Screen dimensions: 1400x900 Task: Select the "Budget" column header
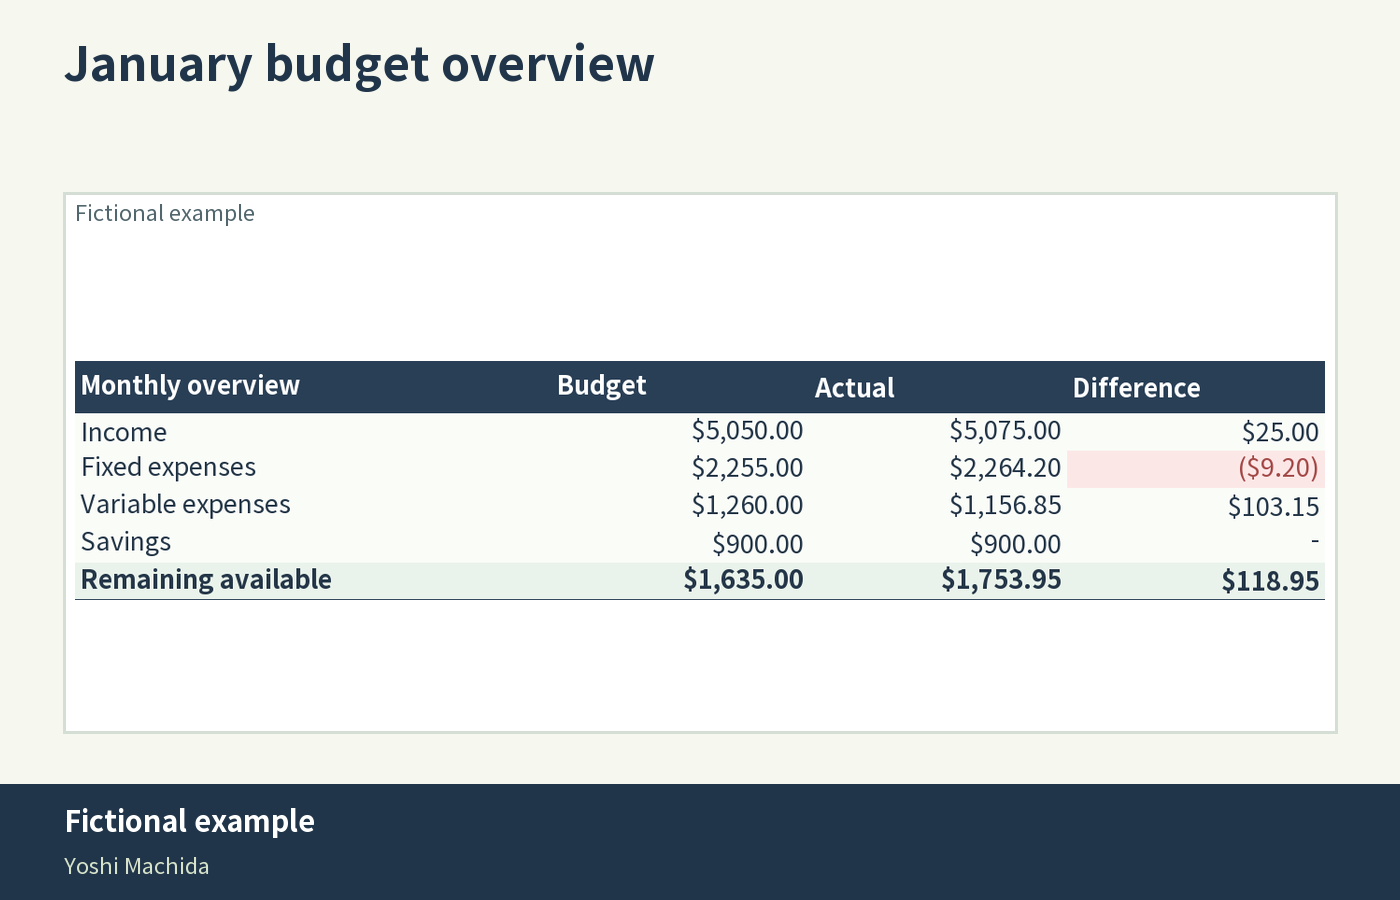pos(602,386)
